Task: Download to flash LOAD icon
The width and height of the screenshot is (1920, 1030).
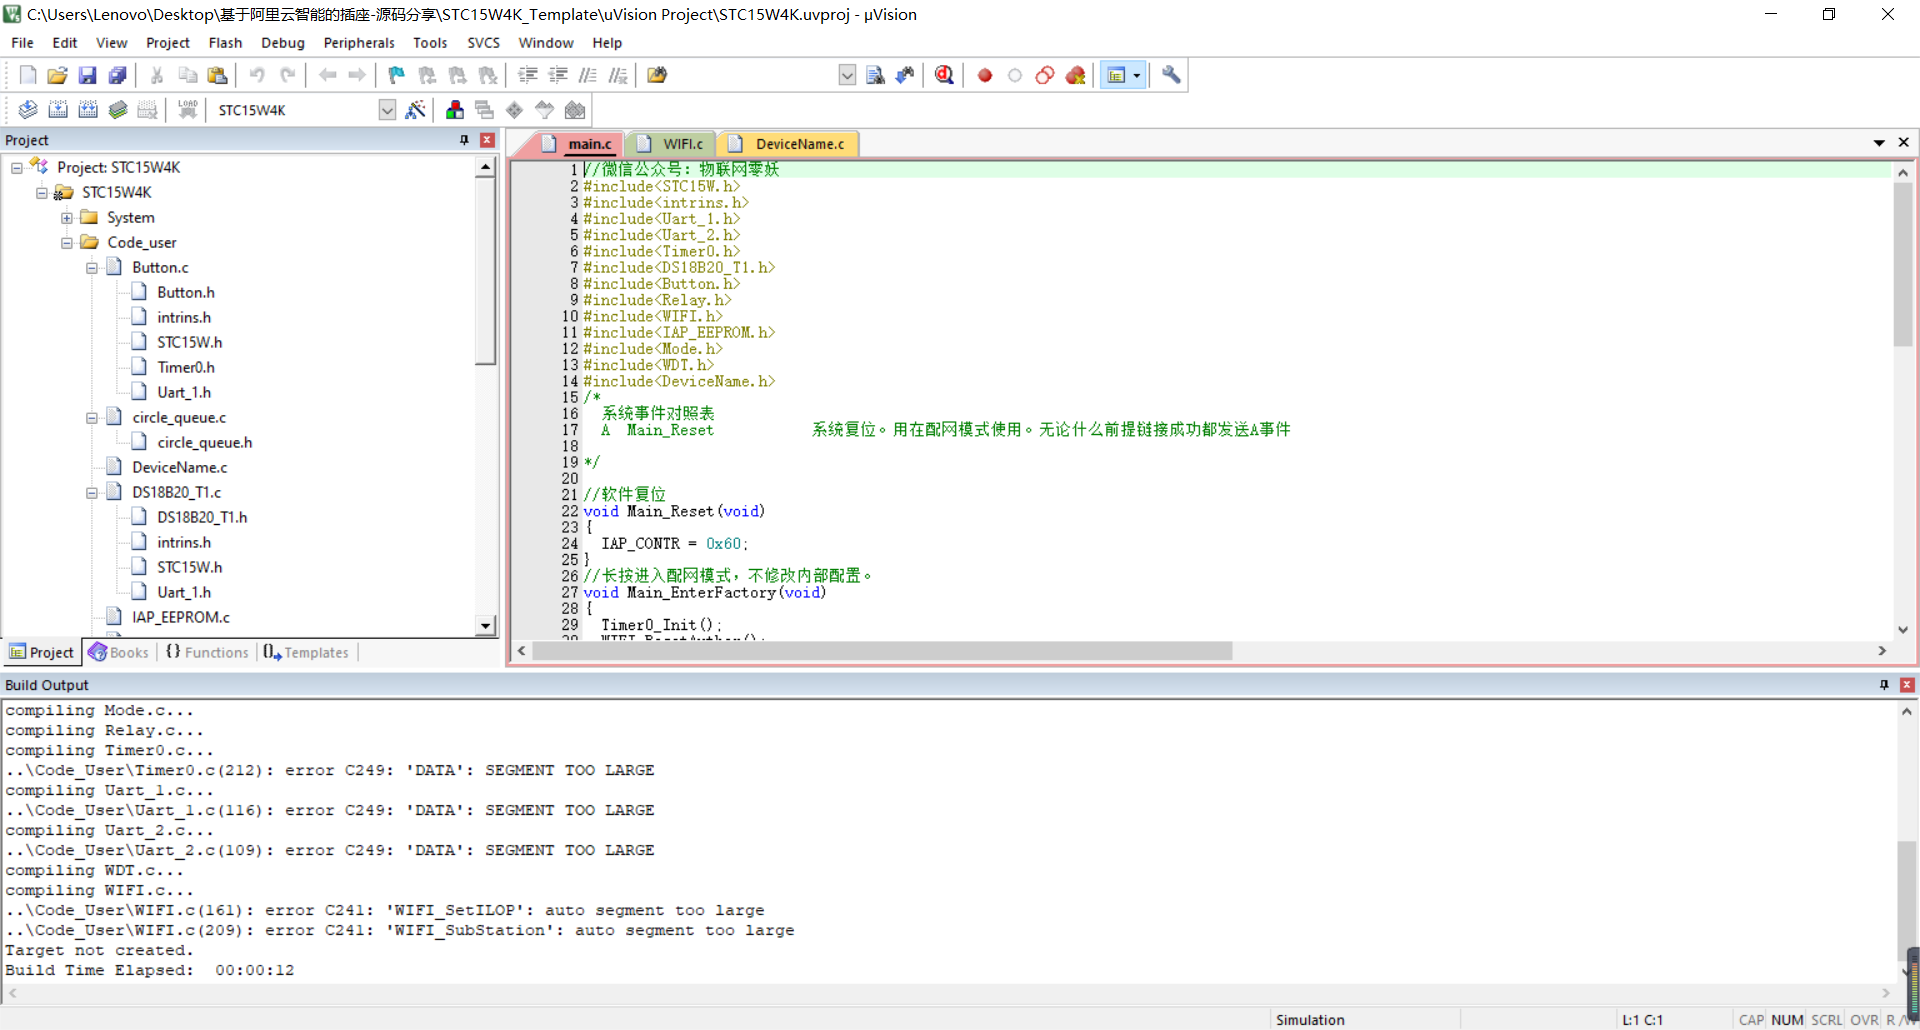Action: click(x=187, y=110)
